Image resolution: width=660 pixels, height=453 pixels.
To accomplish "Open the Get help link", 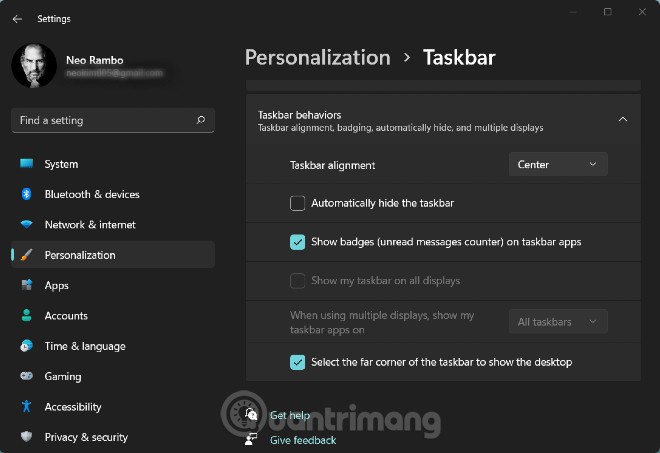I will 290,415.
